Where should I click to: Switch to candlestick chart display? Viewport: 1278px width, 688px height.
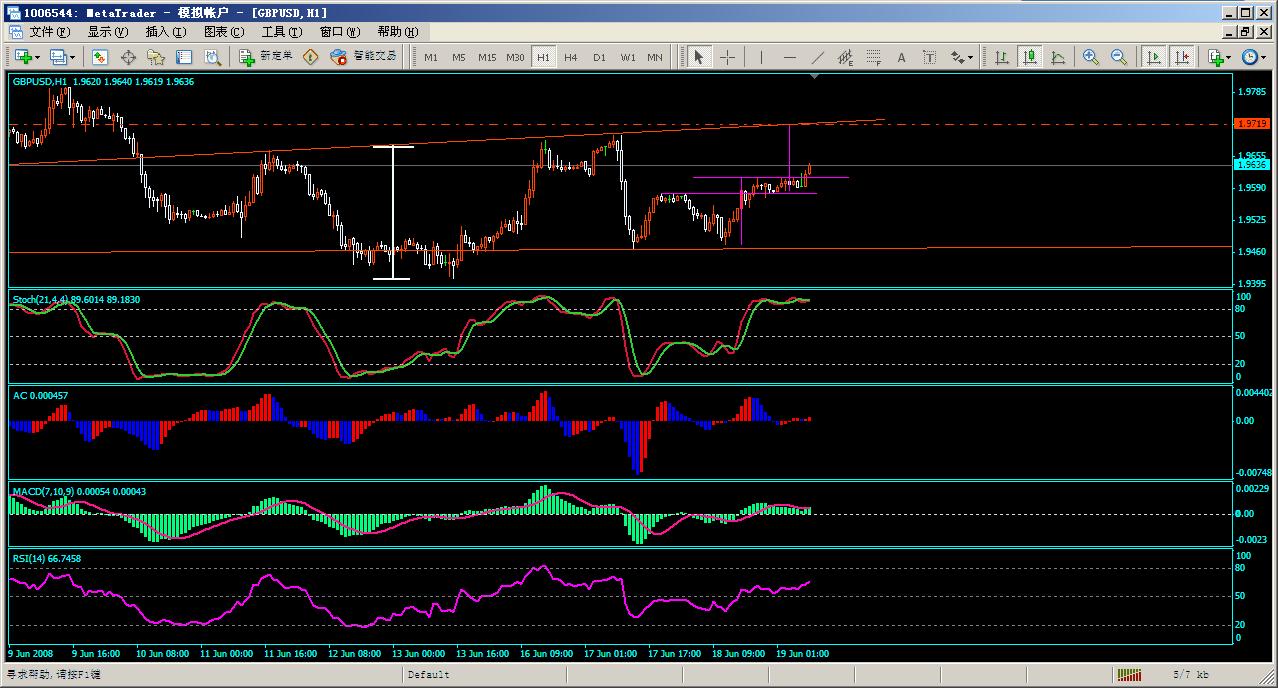(x=1029, y=57)
